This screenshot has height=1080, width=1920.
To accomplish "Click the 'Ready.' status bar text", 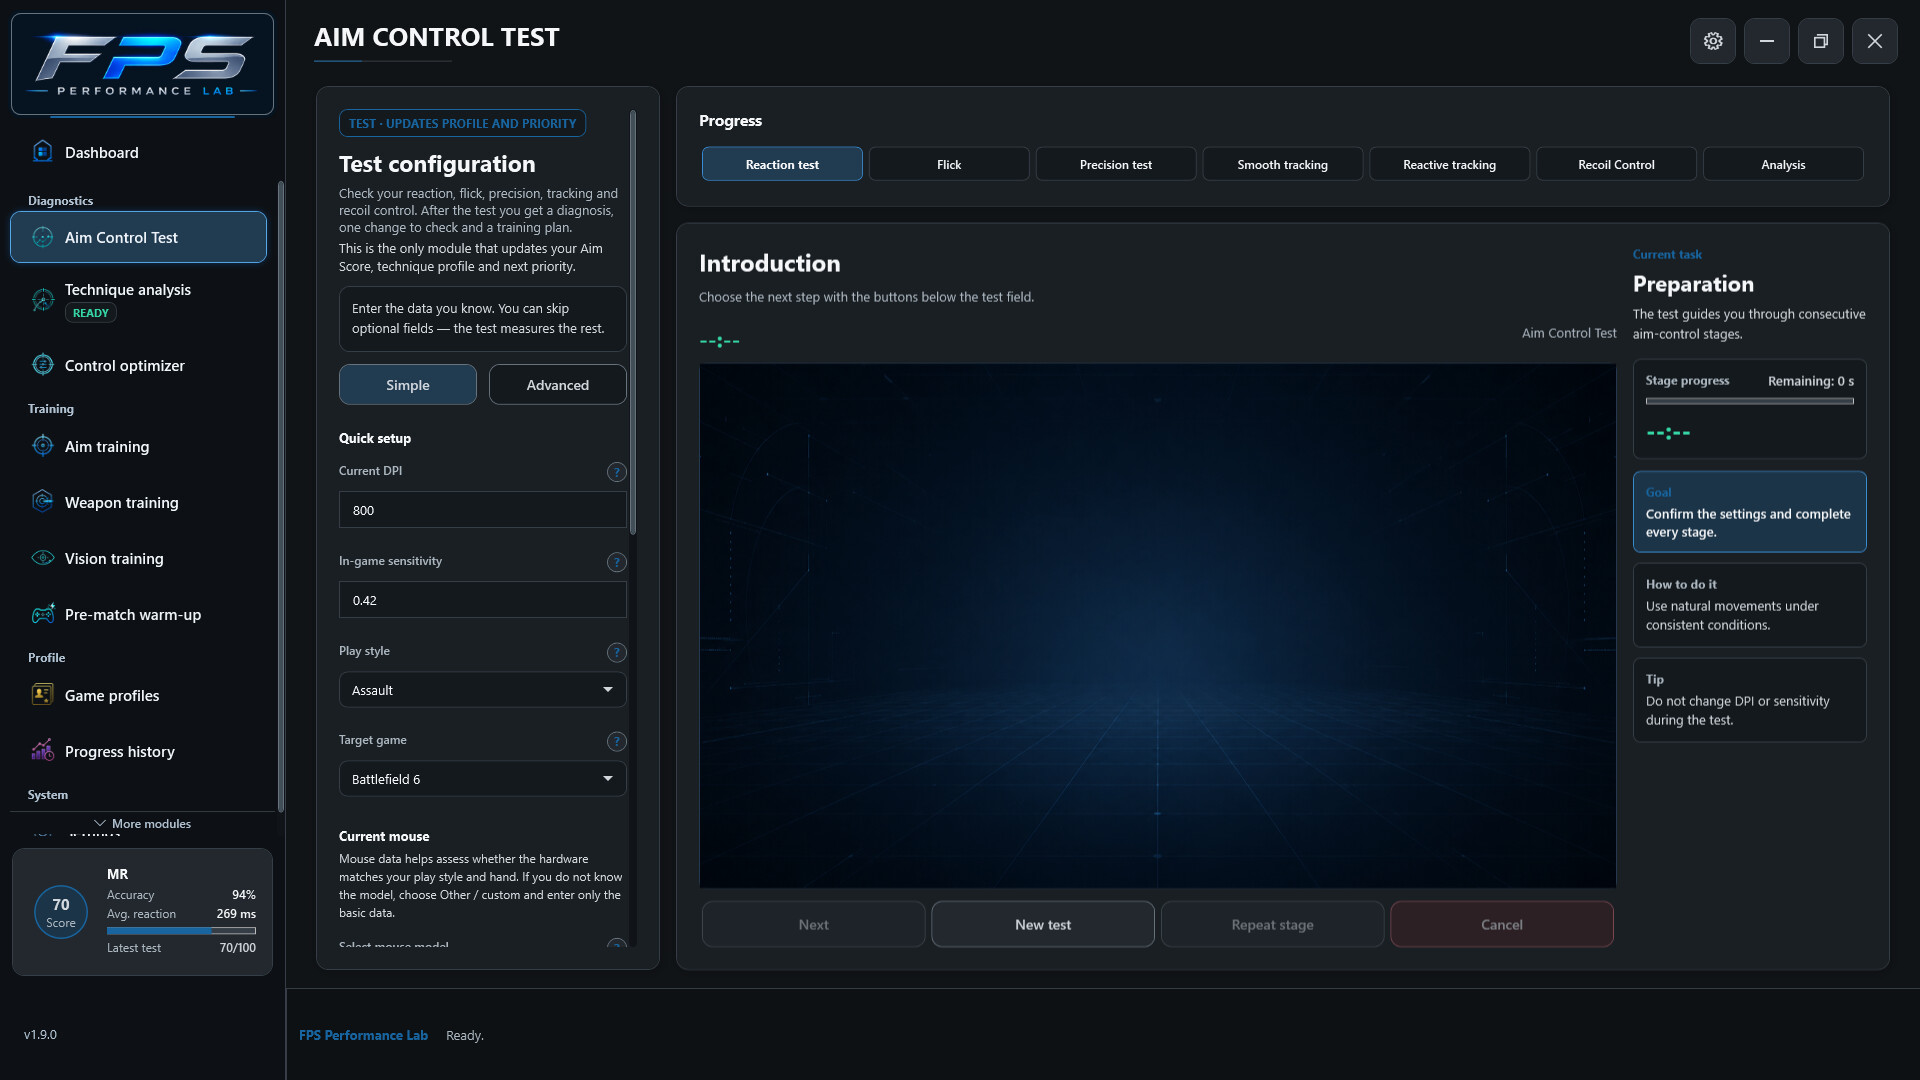I will point(465,1035).
